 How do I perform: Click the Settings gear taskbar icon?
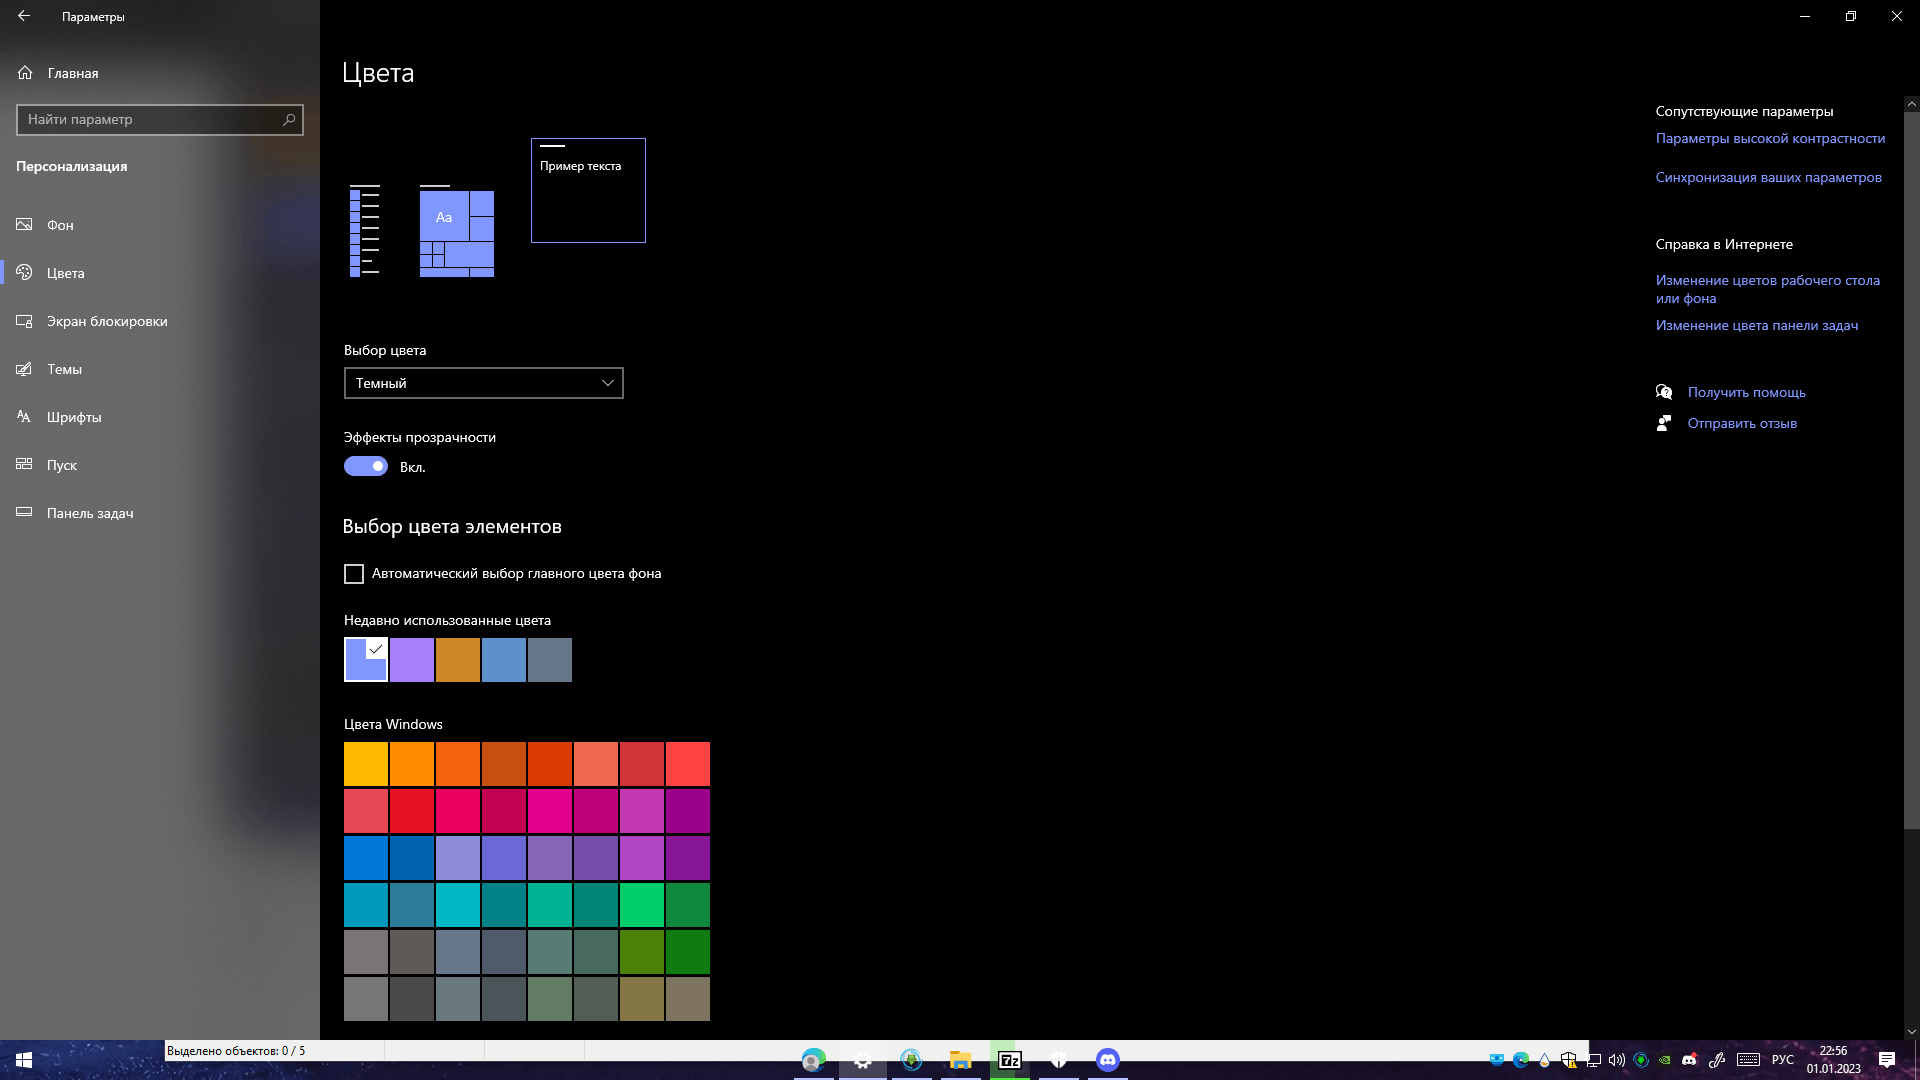coord(862,1060)
